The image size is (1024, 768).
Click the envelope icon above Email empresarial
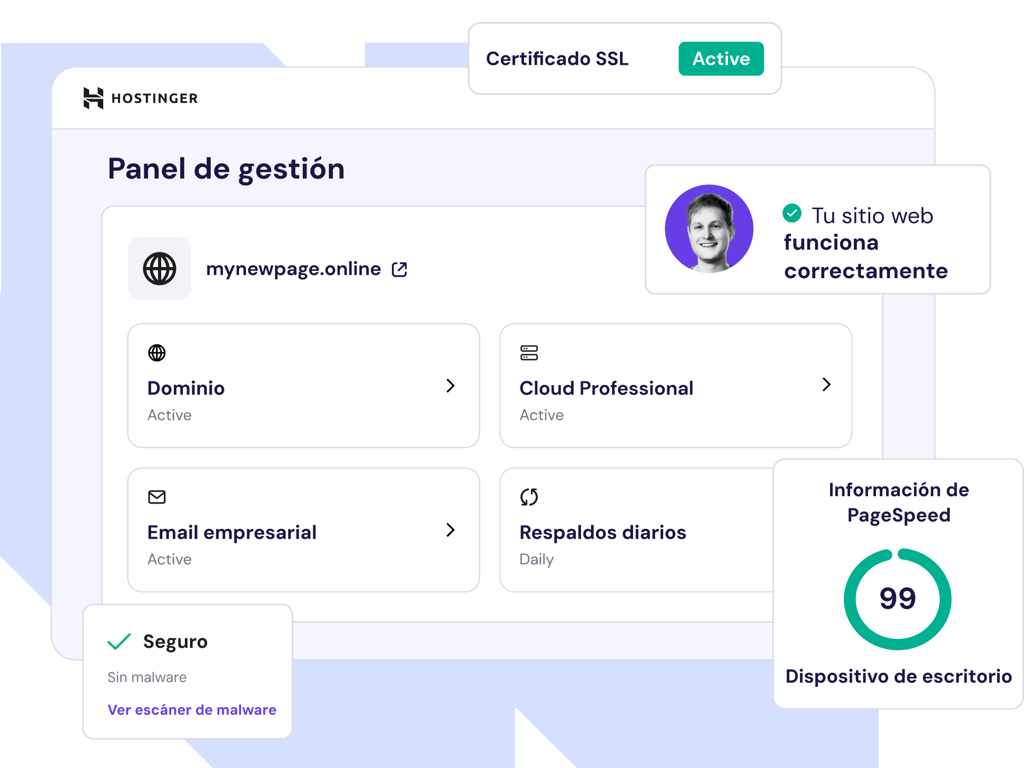coord(157,497)
